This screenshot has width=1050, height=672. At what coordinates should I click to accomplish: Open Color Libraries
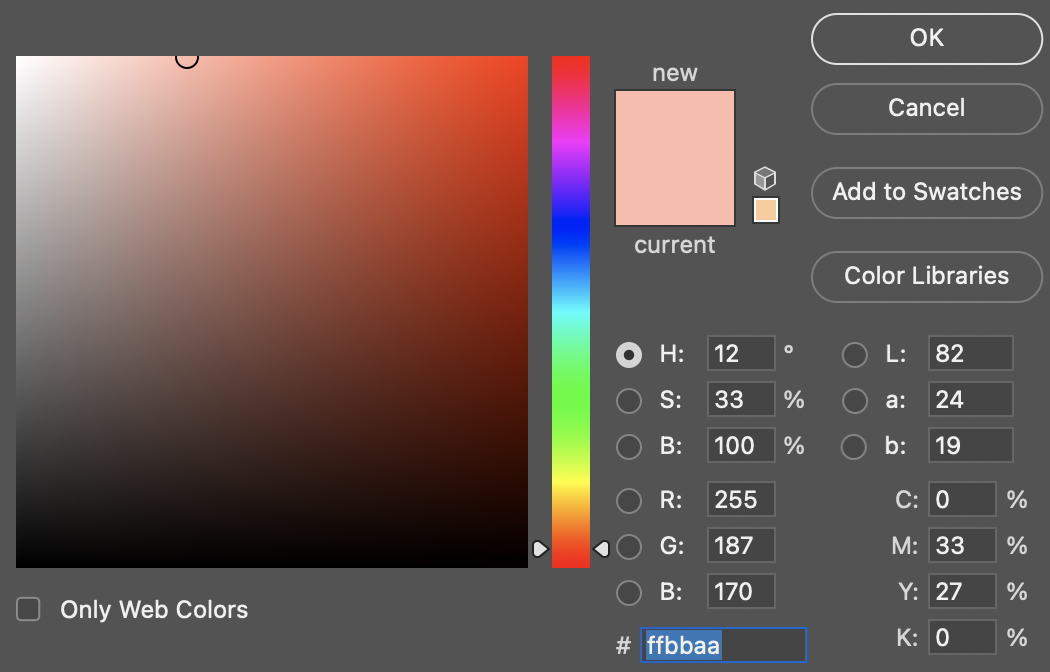click(926, 277)
